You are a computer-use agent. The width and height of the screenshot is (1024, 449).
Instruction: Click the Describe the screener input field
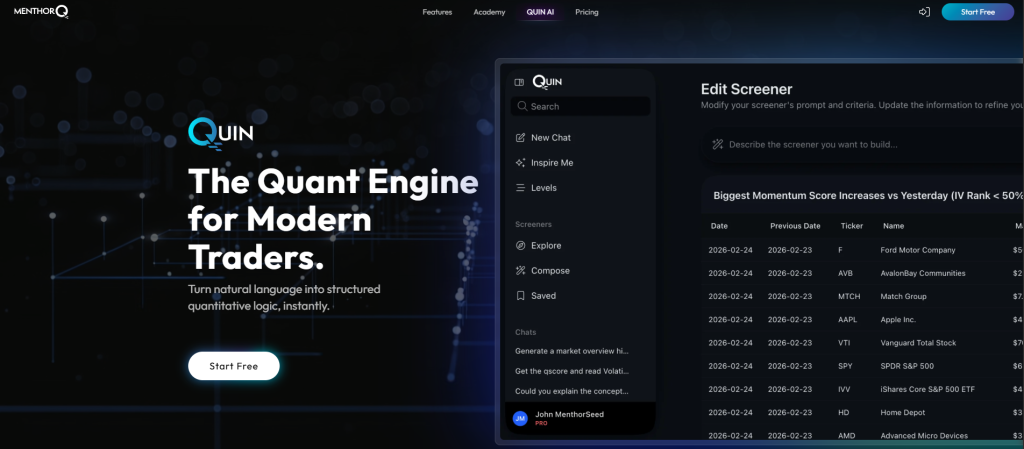pyautogui.click(x=862, y=144)
